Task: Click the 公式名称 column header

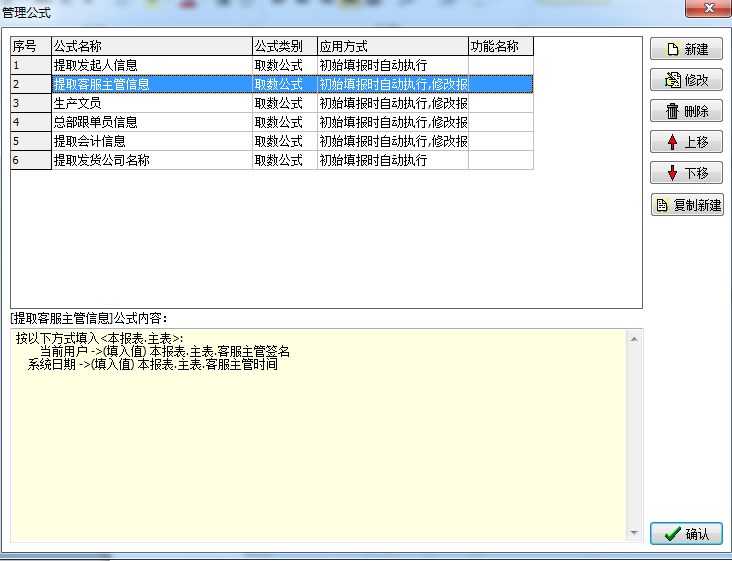Action: (152, 46)
